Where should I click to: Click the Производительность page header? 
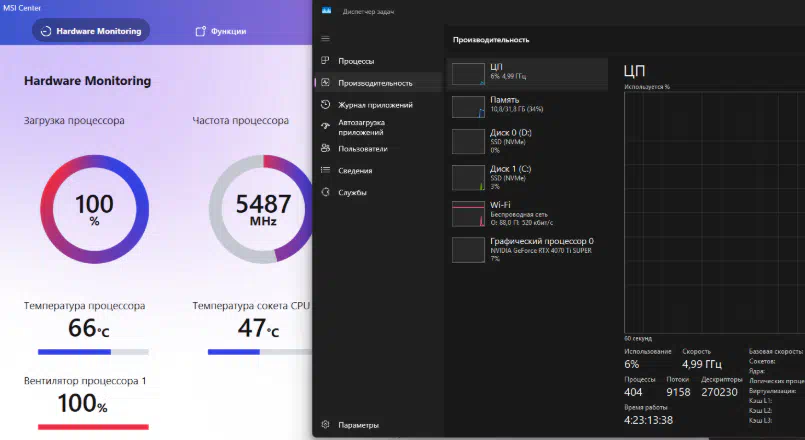click(x=491, y=40)
